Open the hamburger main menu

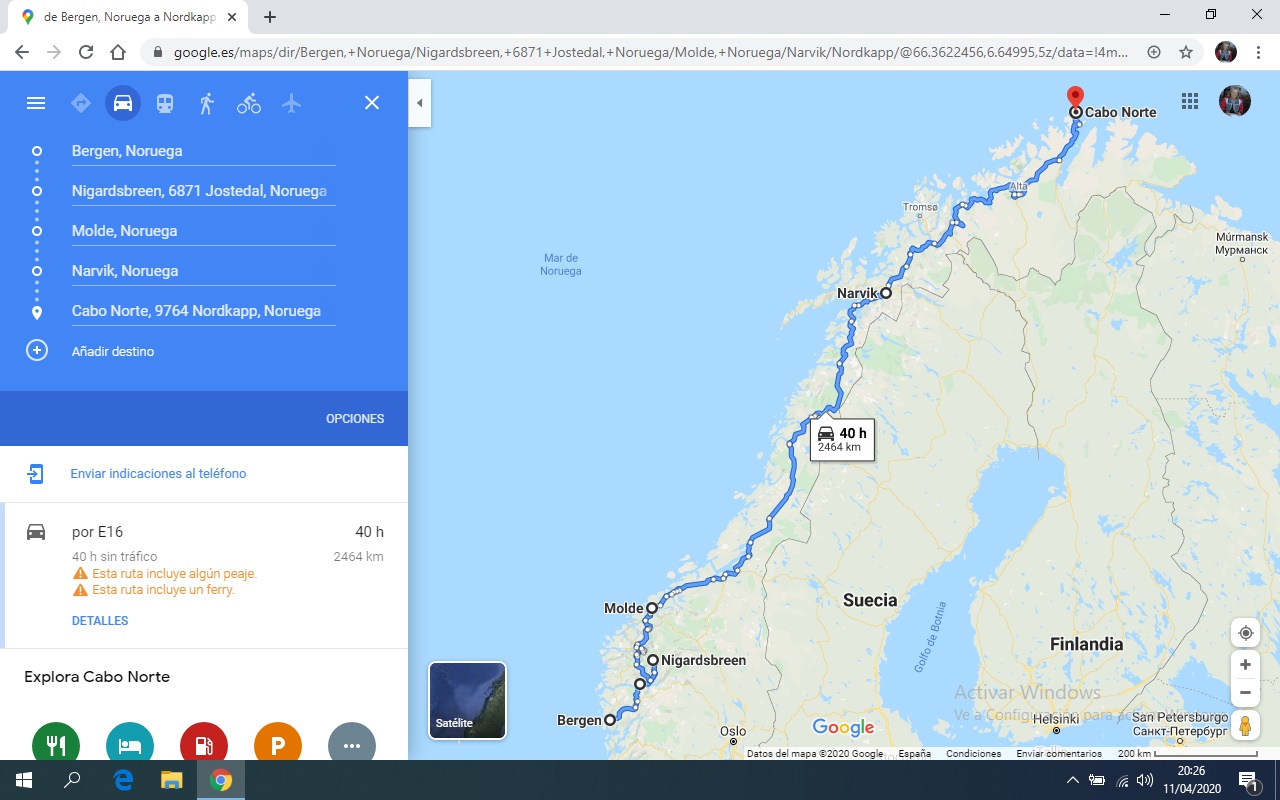[x=36, y=103]
